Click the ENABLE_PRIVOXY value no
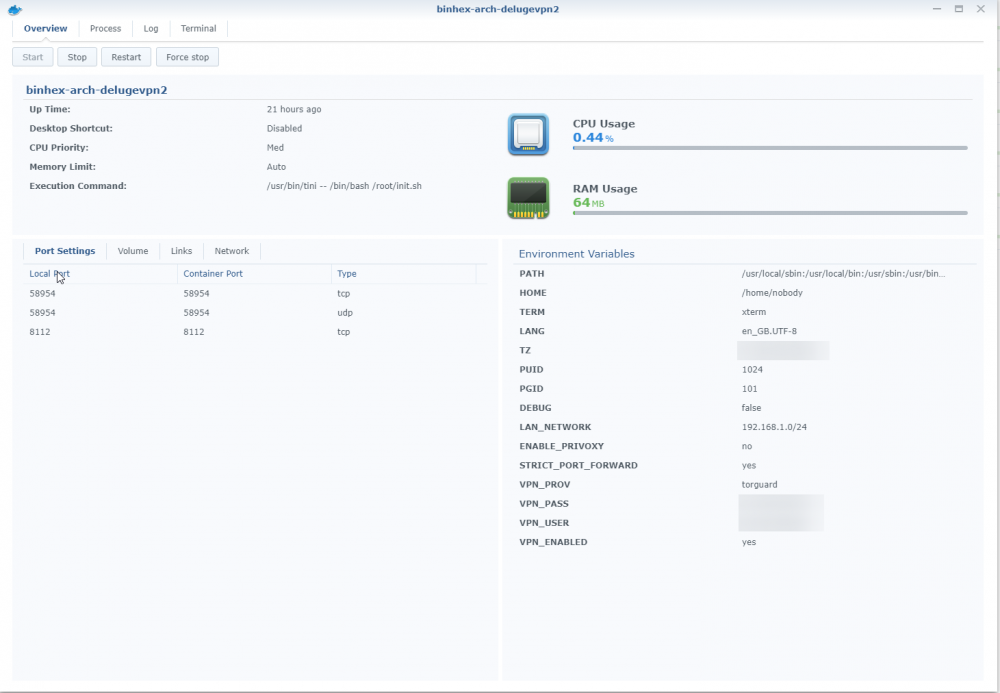 coord(747,446)
